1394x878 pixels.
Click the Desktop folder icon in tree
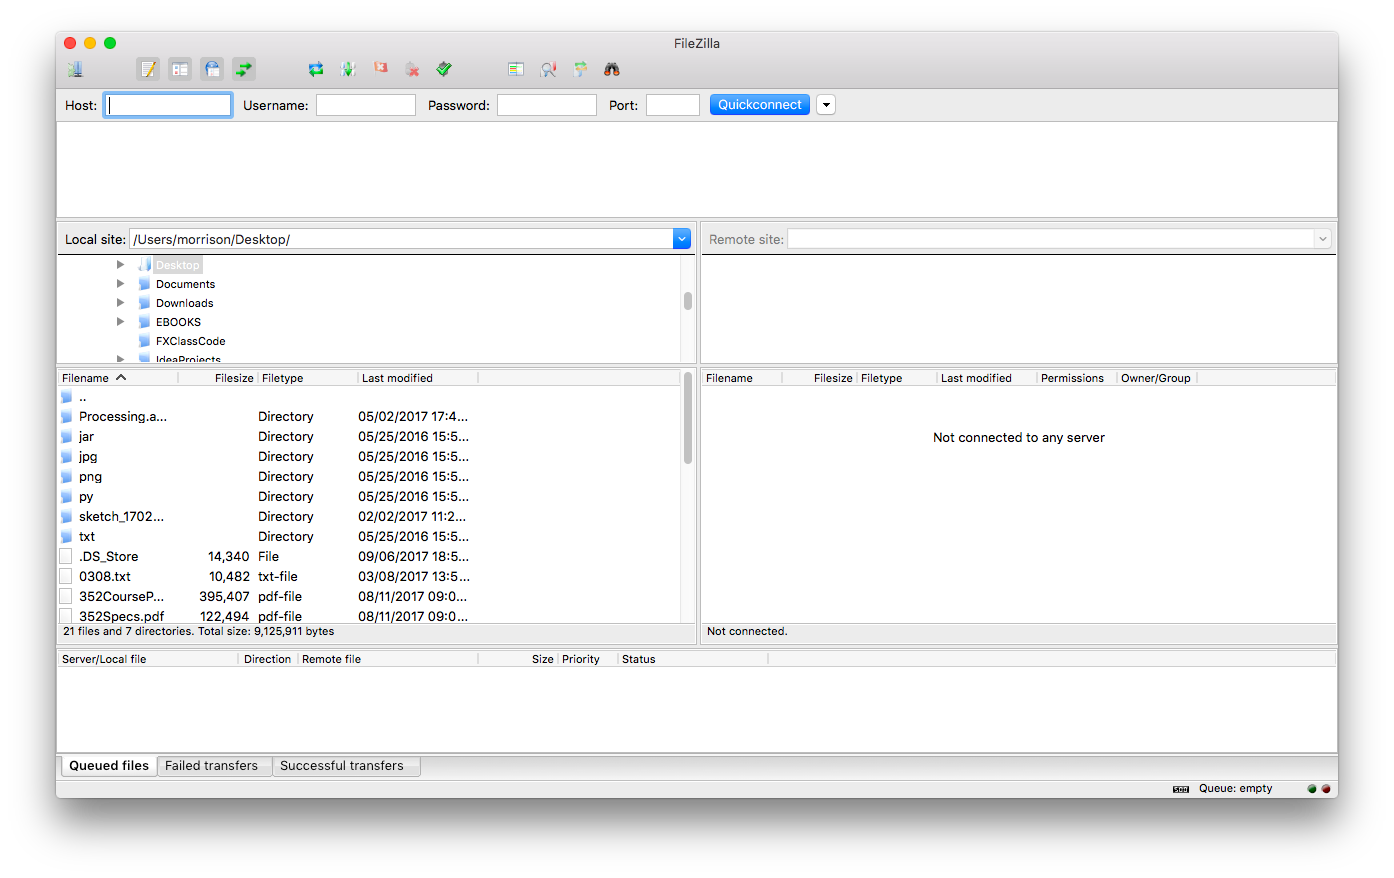point(145,265)
